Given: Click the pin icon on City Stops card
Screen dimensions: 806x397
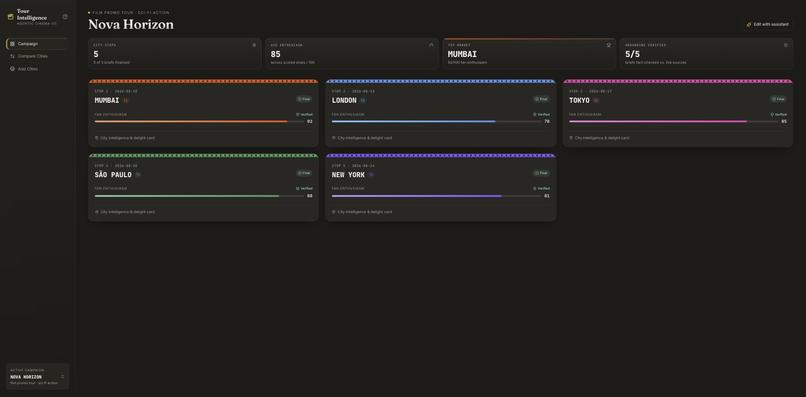Looking at the screenshot, I should tap(254, 45).
